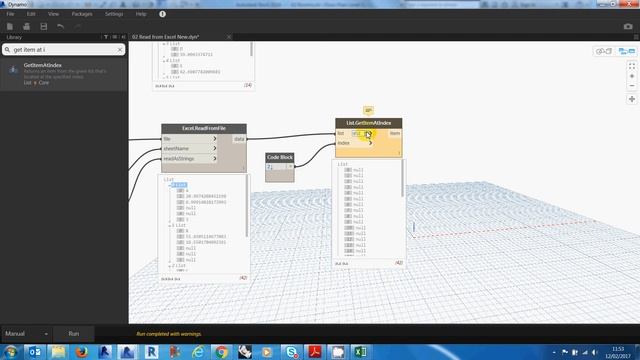Click the item output port on List.GetItemAtIndex
The height and width of the screenshot is (360, 640).
395,133
